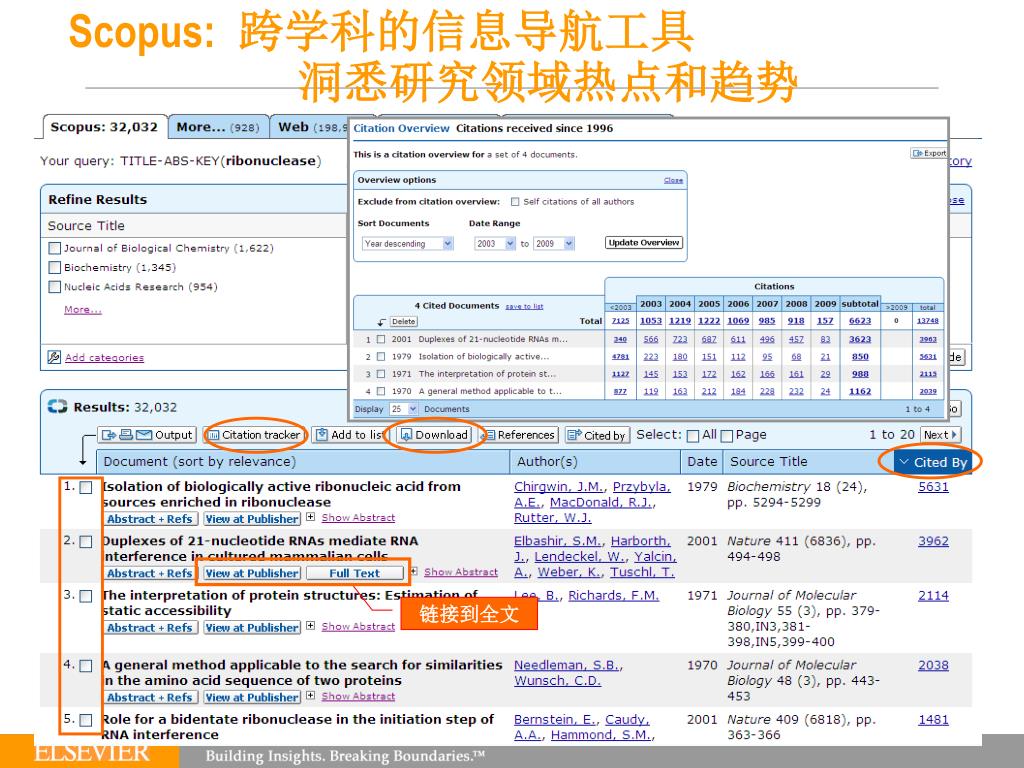
Task: Click View at Publisher for Needleman article
Action: point(251,697)
